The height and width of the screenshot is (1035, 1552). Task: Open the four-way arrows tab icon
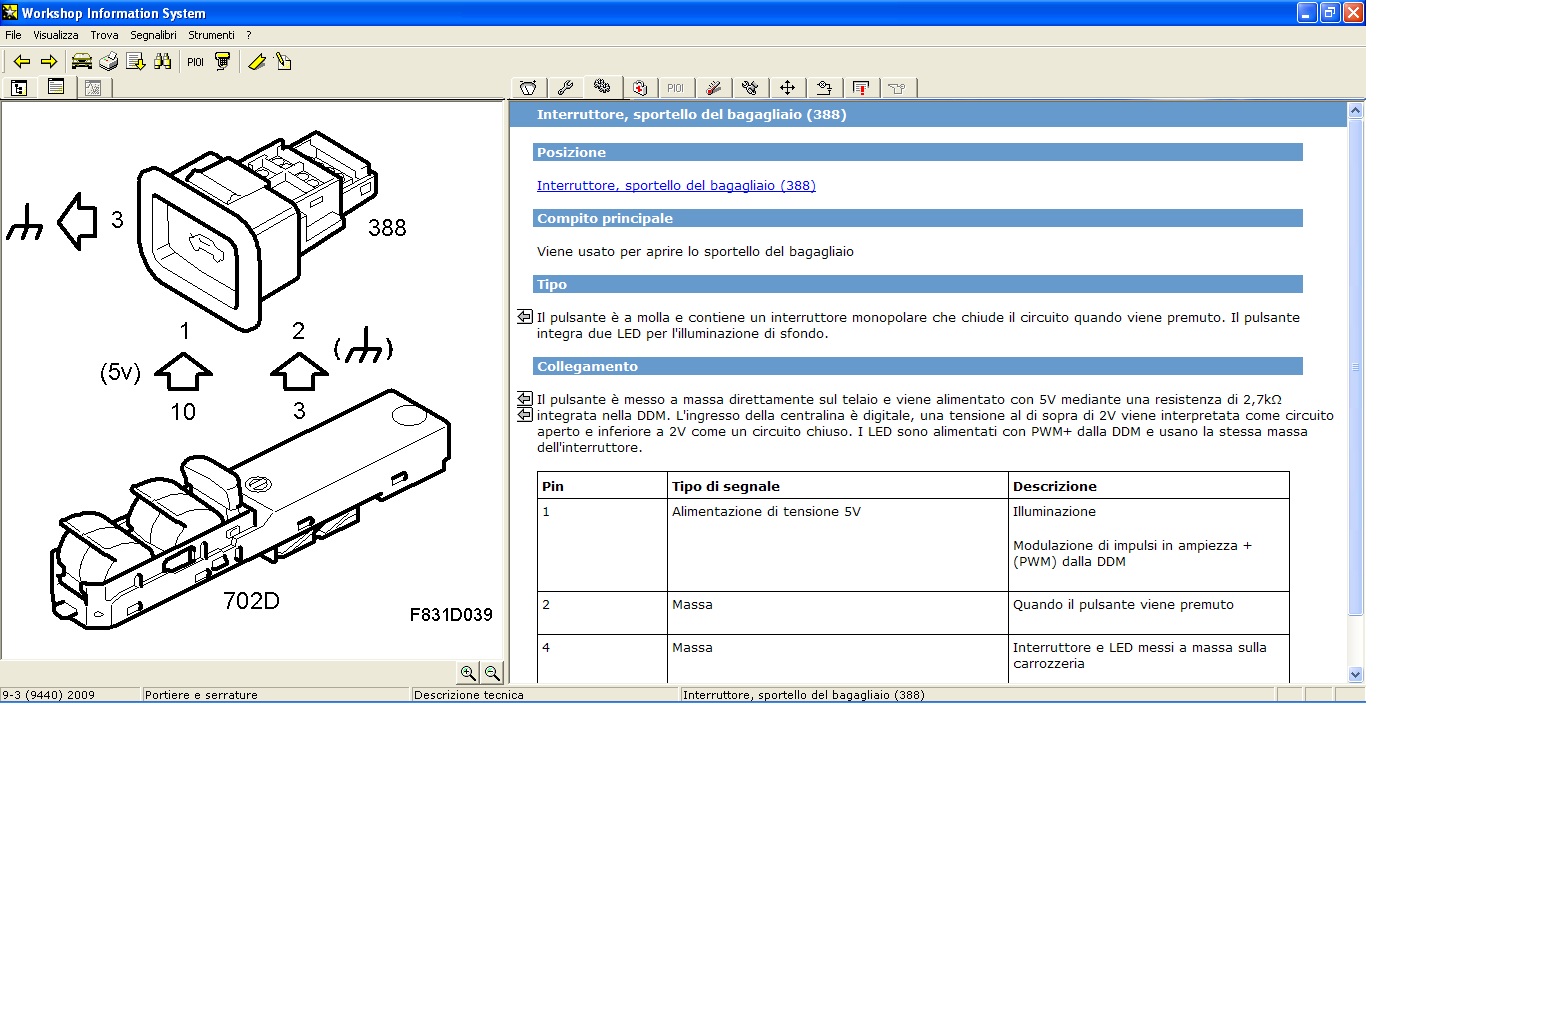pyautogui.click(x=787, y=88)
